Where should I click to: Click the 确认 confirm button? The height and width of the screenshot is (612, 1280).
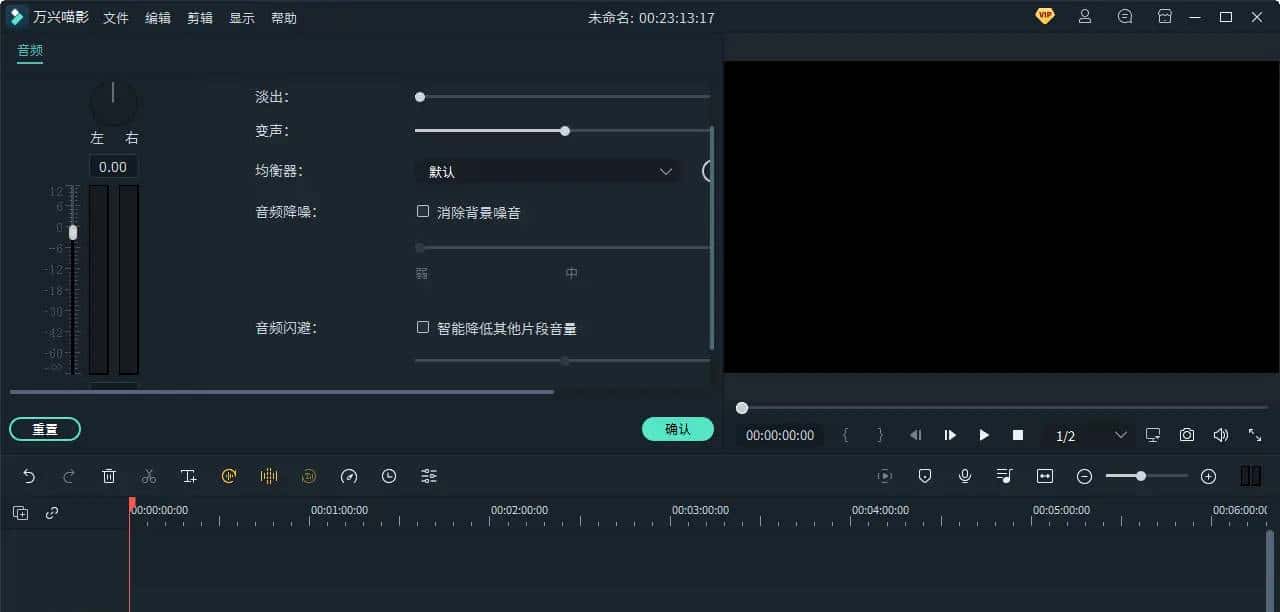coord(678,428)
